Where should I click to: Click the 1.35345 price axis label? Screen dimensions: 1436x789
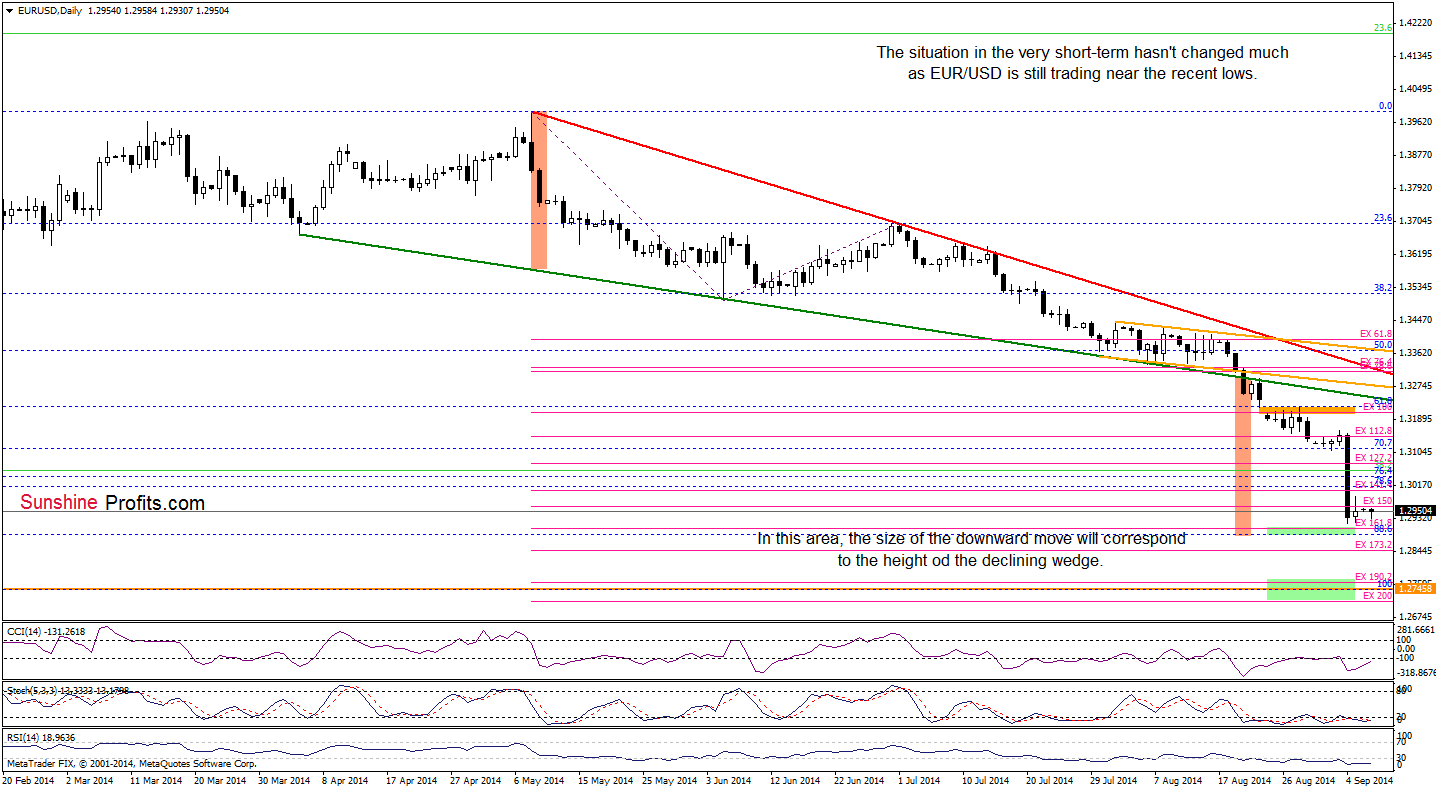coord(1414,286)
